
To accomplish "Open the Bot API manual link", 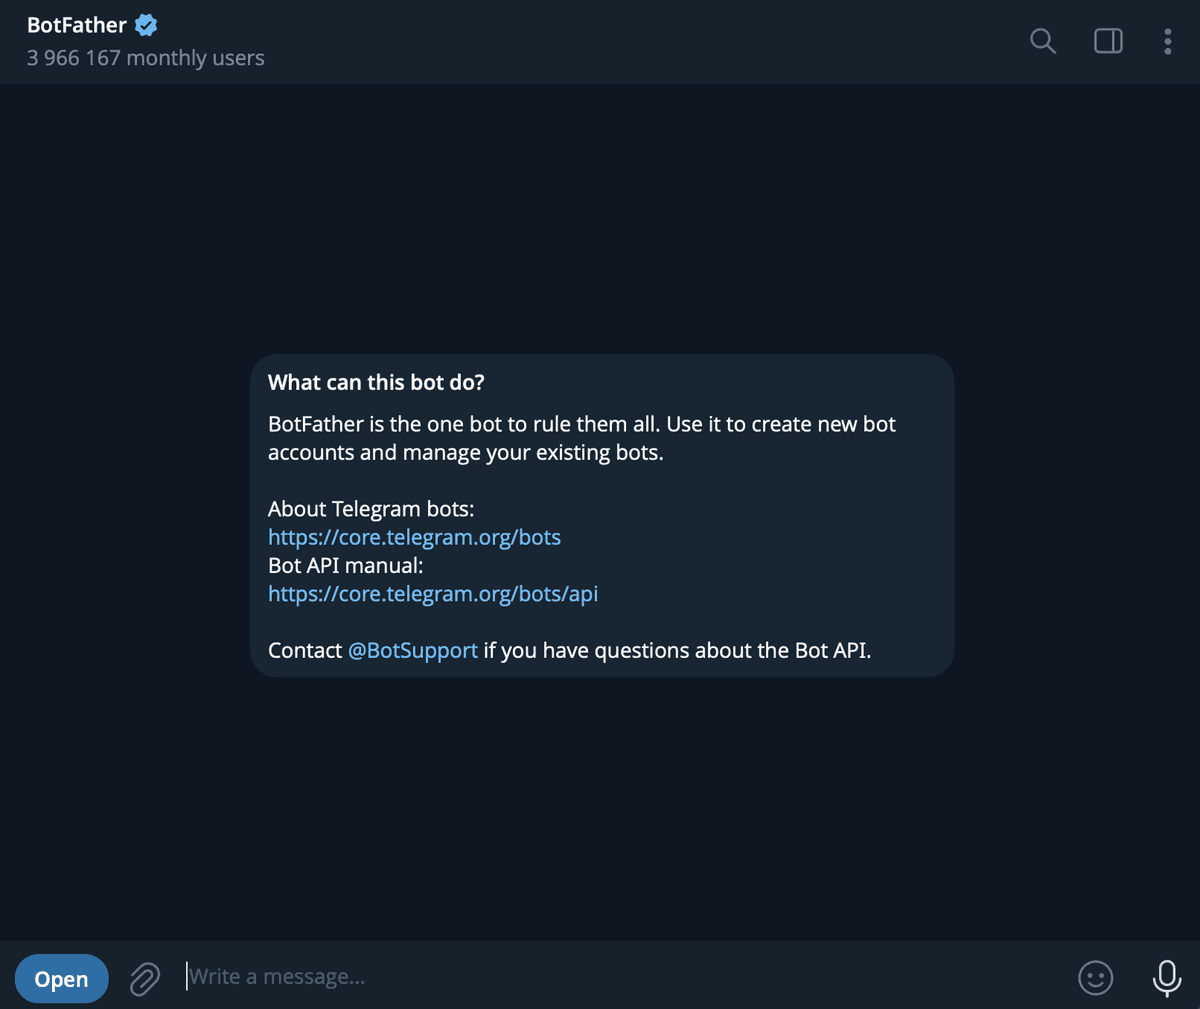I will click(432, 593).
